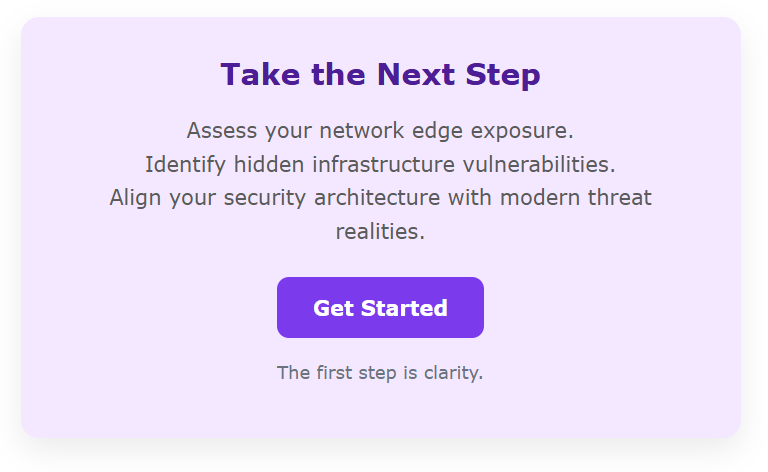Click the word "Align" in the third line
768x472 pixels.
coord(135,198)
